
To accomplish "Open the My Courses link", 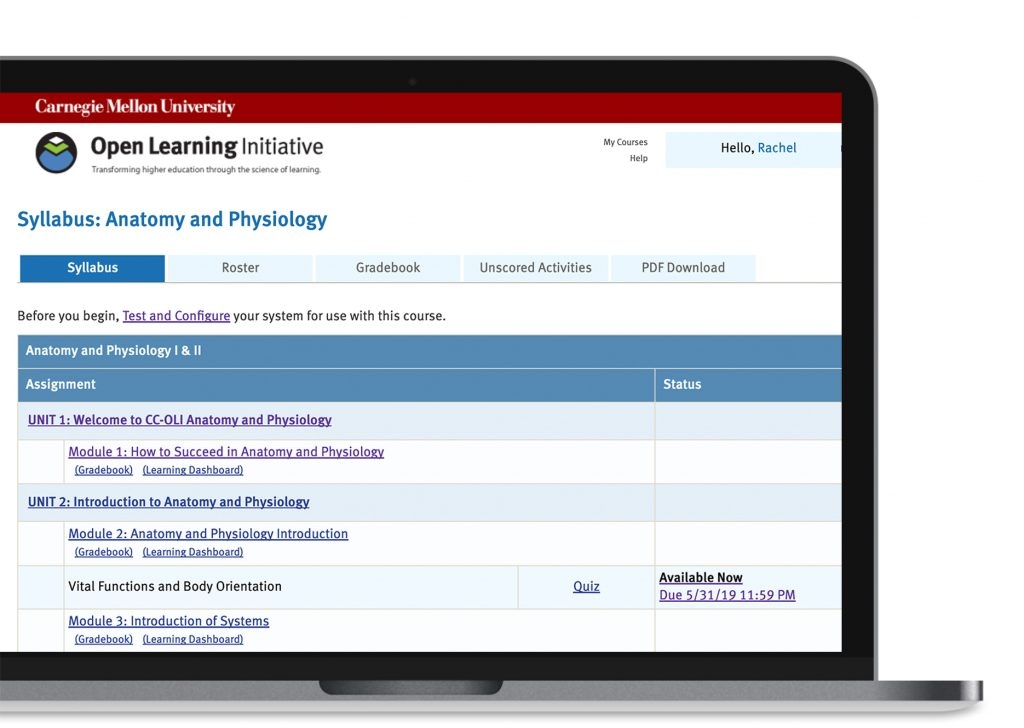I will (625, 142).
